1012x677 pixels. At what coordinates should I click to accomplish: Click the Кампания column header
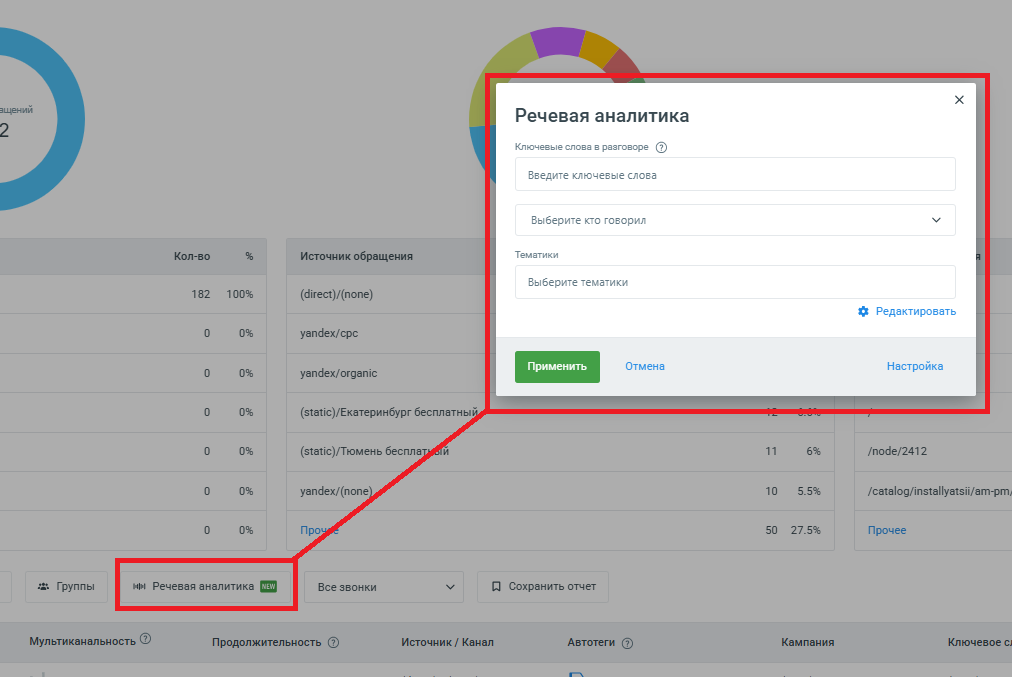click(807, 642)
